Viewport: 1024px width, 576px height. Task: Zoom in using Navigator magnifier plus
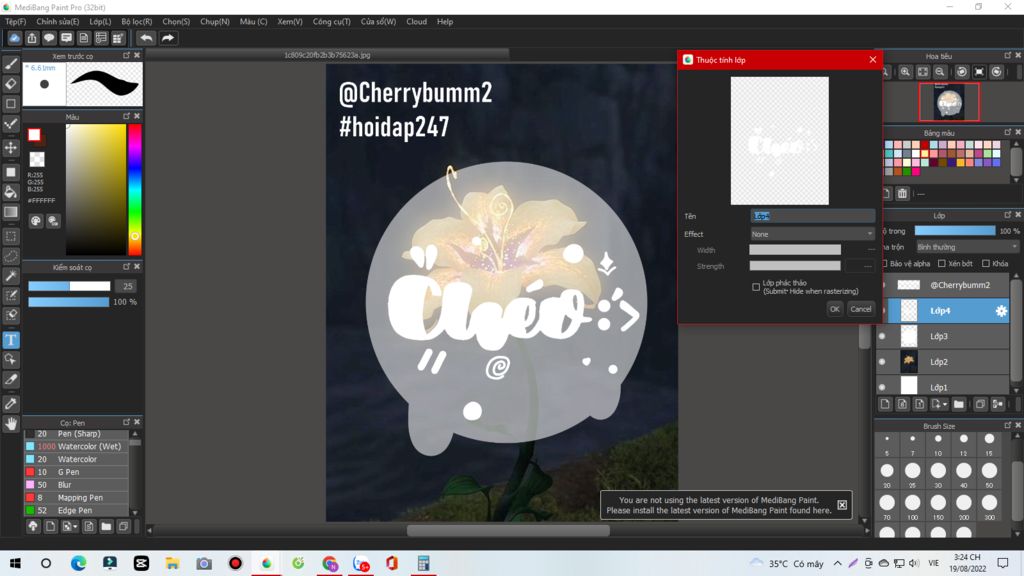(905, 72)
